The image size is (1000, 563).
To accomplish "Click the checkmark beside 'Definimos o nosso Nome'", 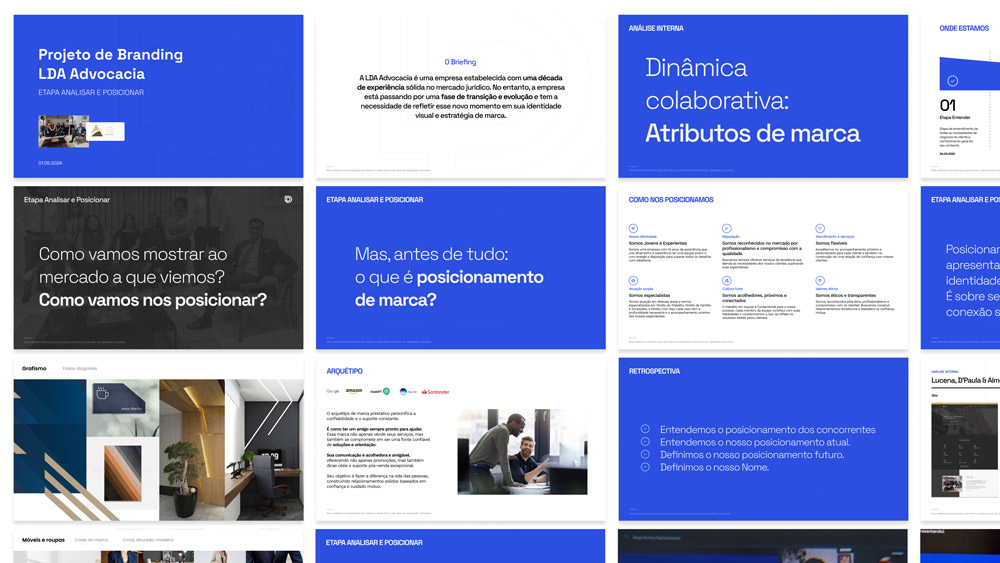I will click(645, 467).
